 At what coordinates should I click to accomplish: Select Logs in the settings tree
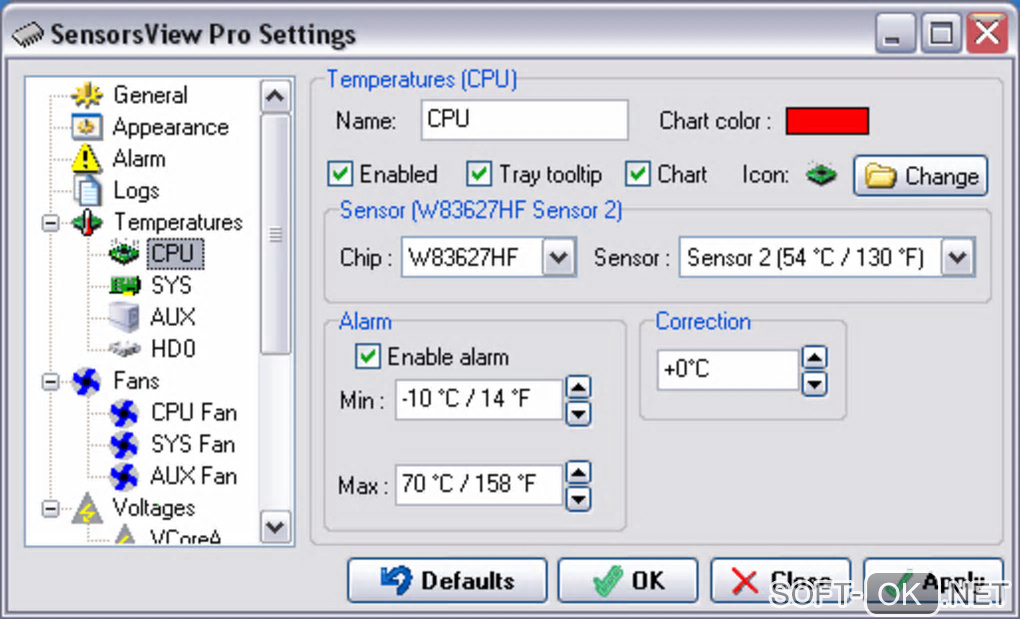click(x=136, y=191)
